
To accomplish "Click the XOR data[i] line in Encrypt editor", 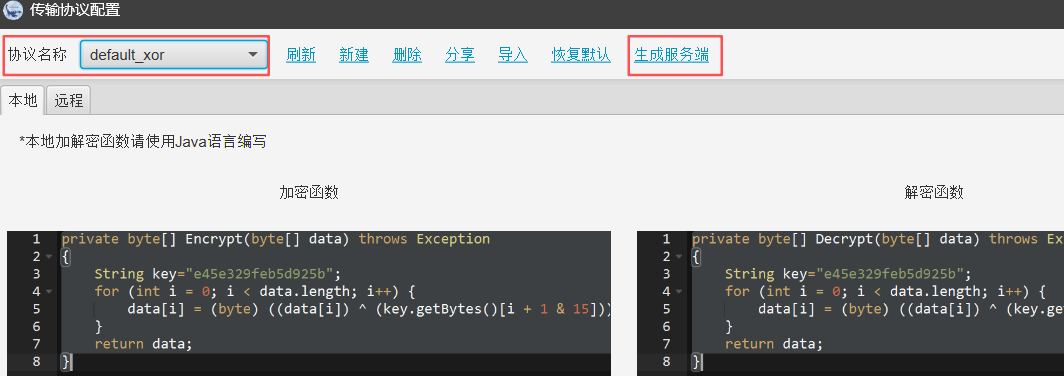I will point(369,309).
